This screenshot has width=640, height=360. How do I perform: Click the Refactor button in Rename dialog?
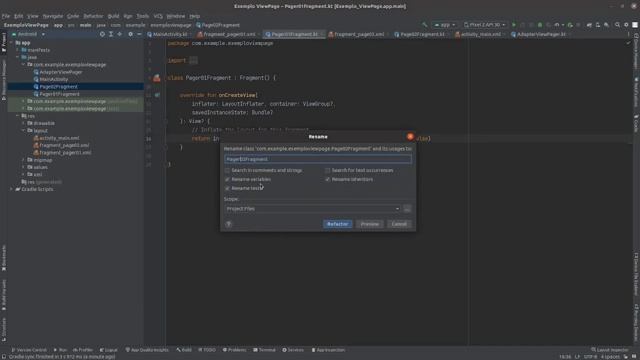[337, 224]
